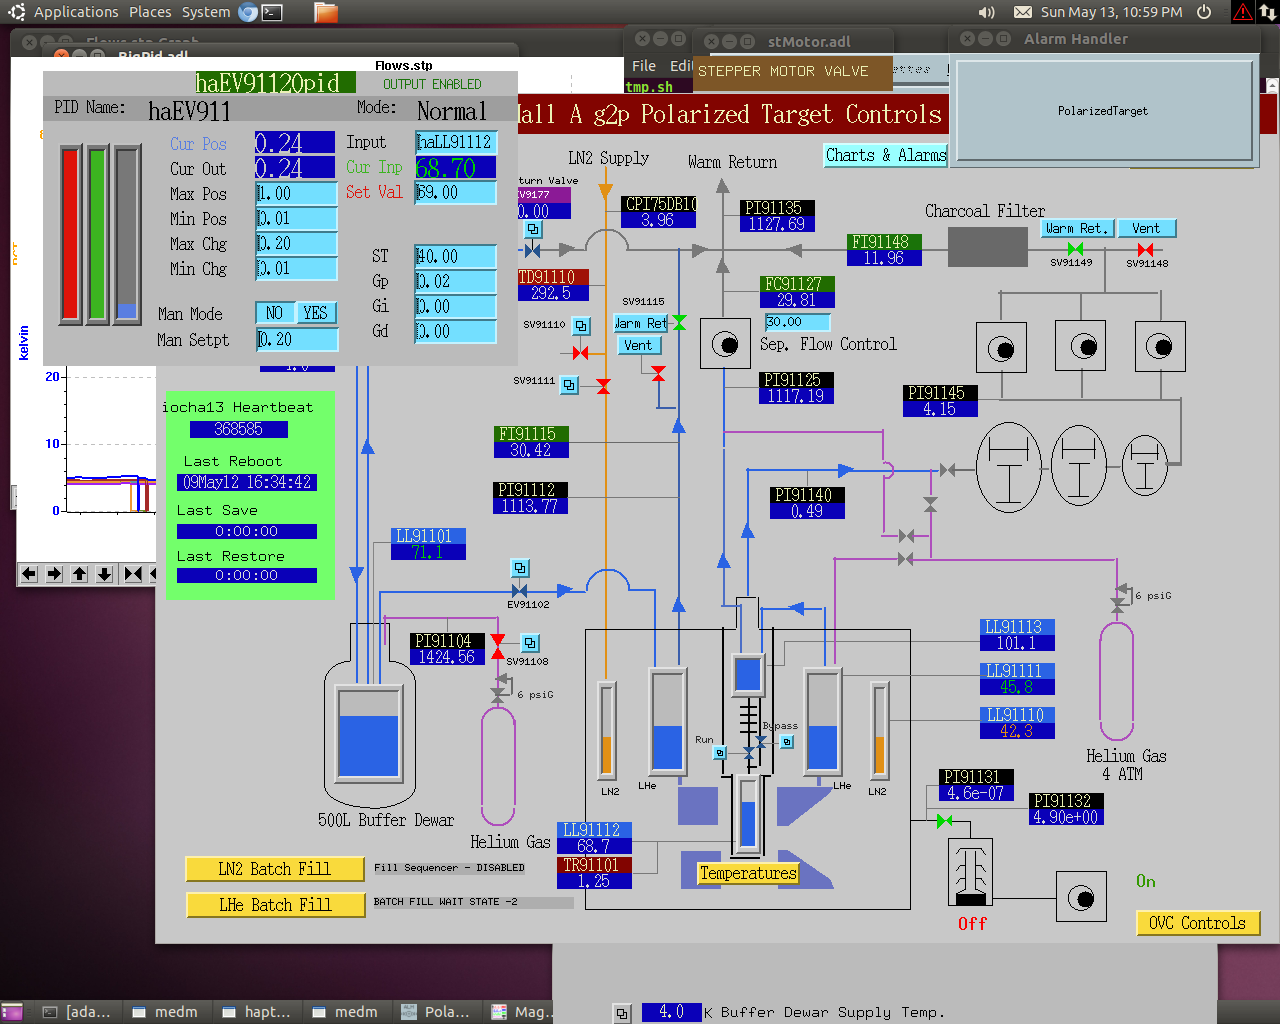Screen dimensions: 1280x1024
Task: Click the red valve beside PI91104 readout
Action: [497, 647]
